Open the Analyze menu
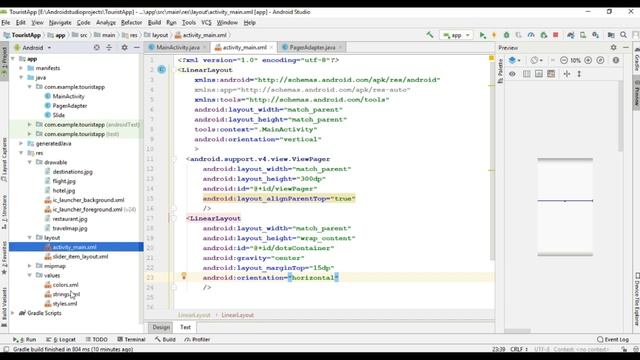640x360 pixels. click(106, 23)
